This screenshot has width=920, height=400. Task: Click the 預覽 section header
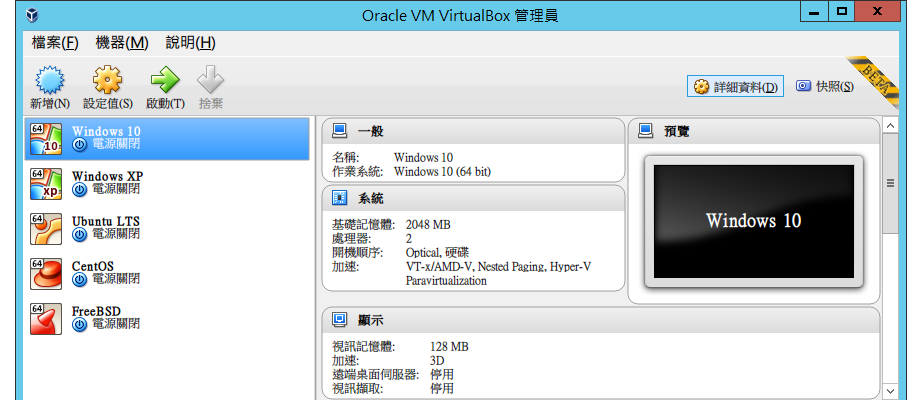754,131
